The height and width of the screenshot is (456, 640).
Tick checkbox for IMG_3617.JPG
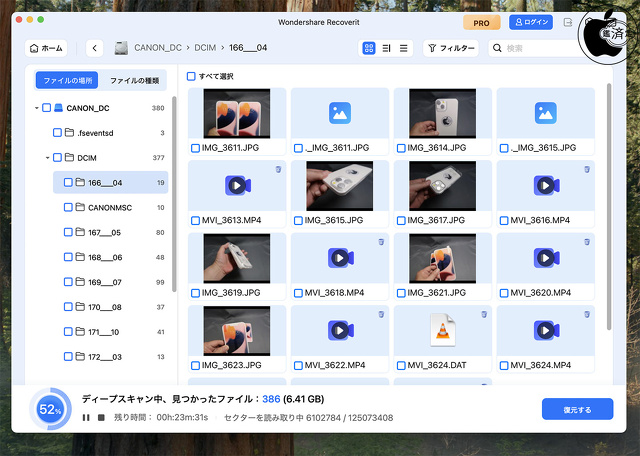[x=401, y=220]
